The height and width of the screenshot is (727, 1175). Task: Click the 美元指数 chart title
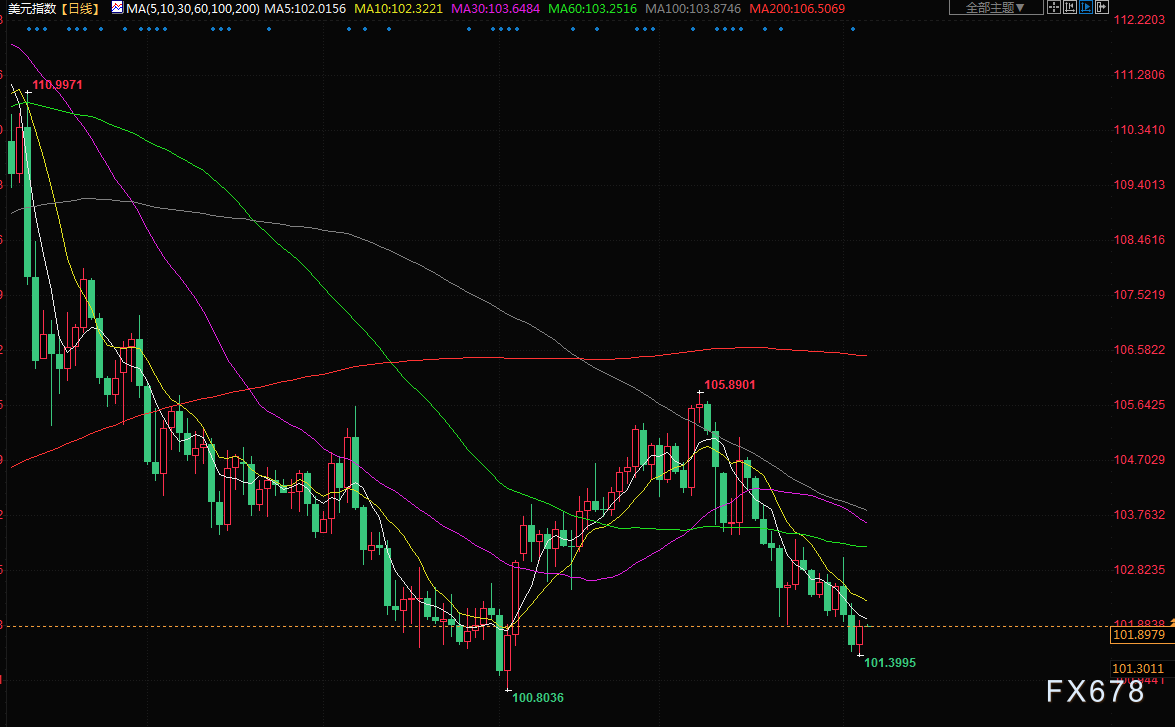(x=31, y=8)
